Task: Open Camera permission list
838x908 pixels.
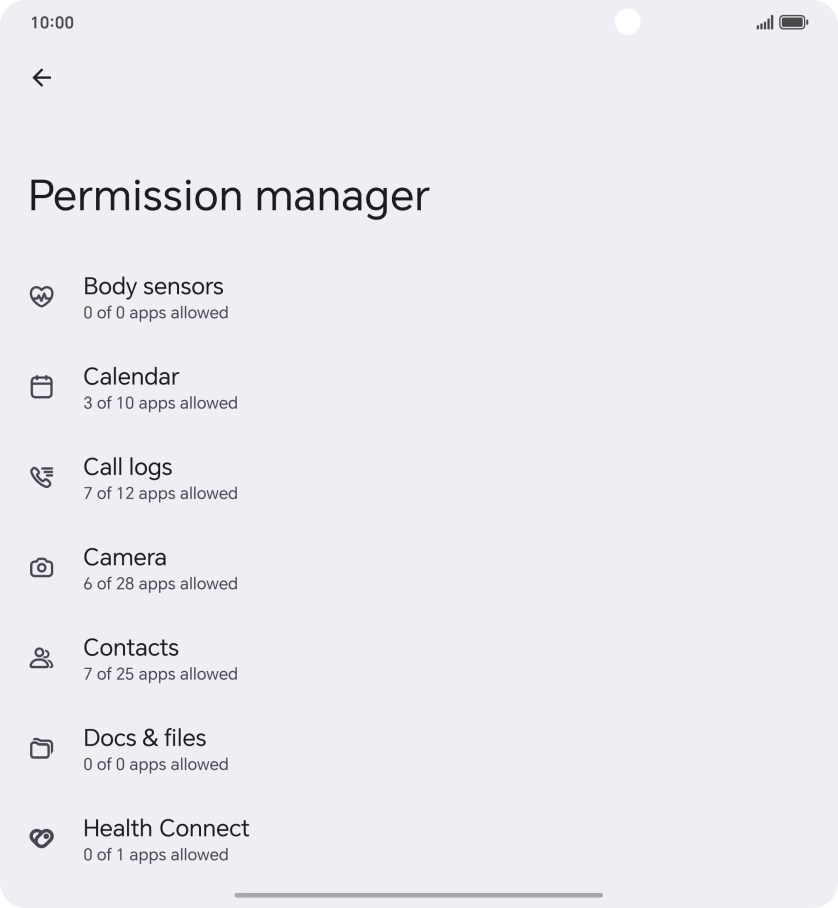Action: click(125, 557)
